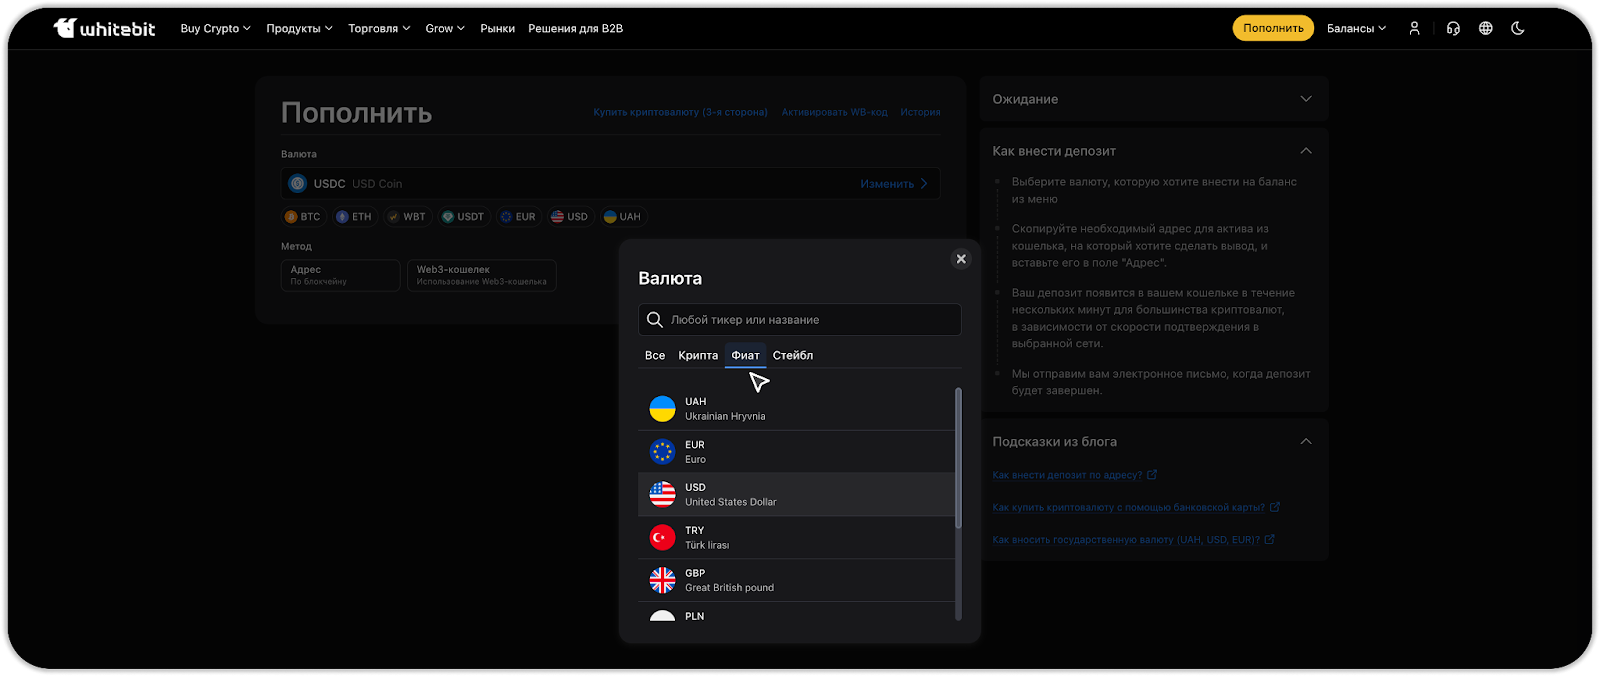Open the user profile icon
This screenshot has width=1600, height=676.
(1414, 28)
